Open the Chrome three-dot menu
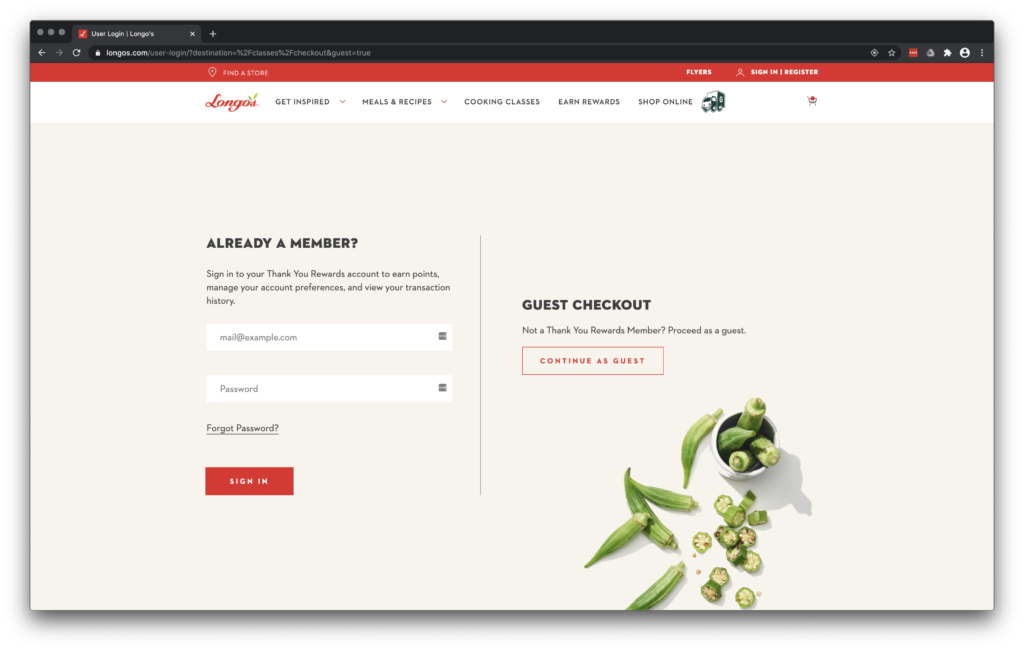Viewport: 1024px width, 650px height. 982,53
